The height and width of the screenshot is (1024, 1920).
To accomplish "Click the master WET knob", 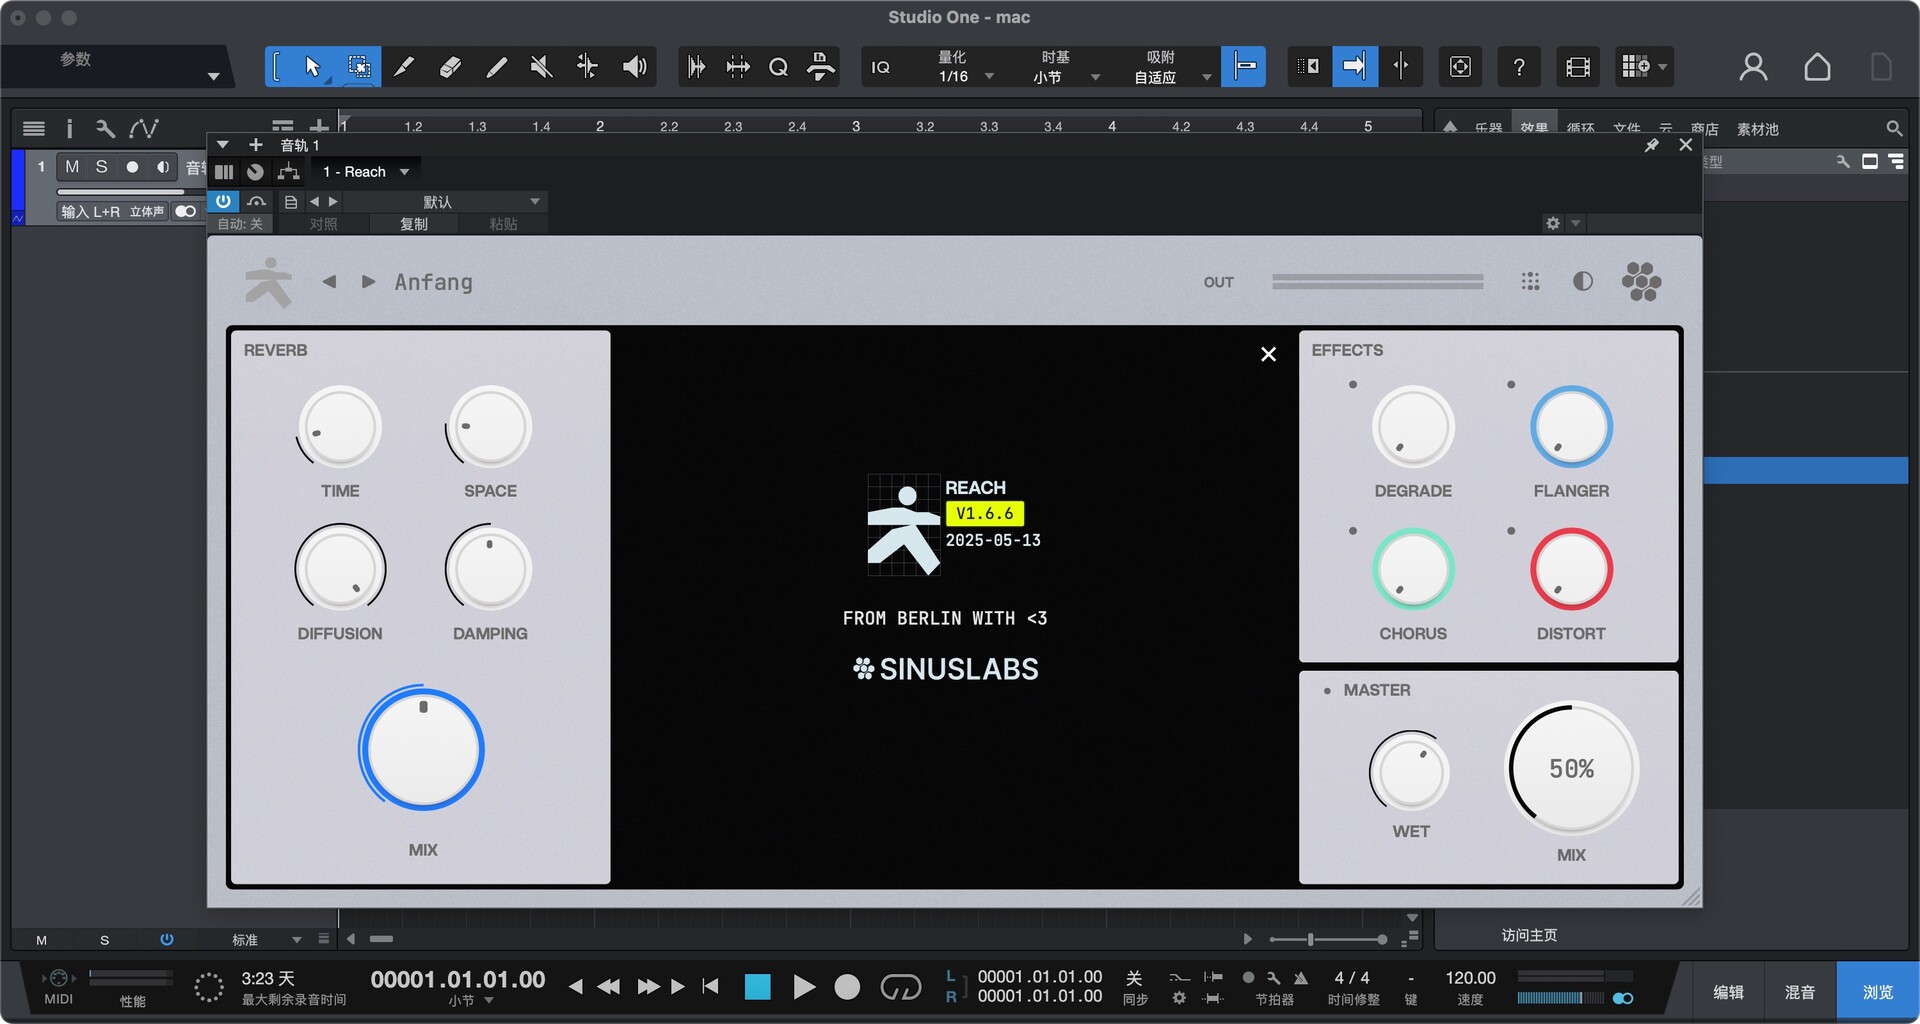I will coord(1410,772).
